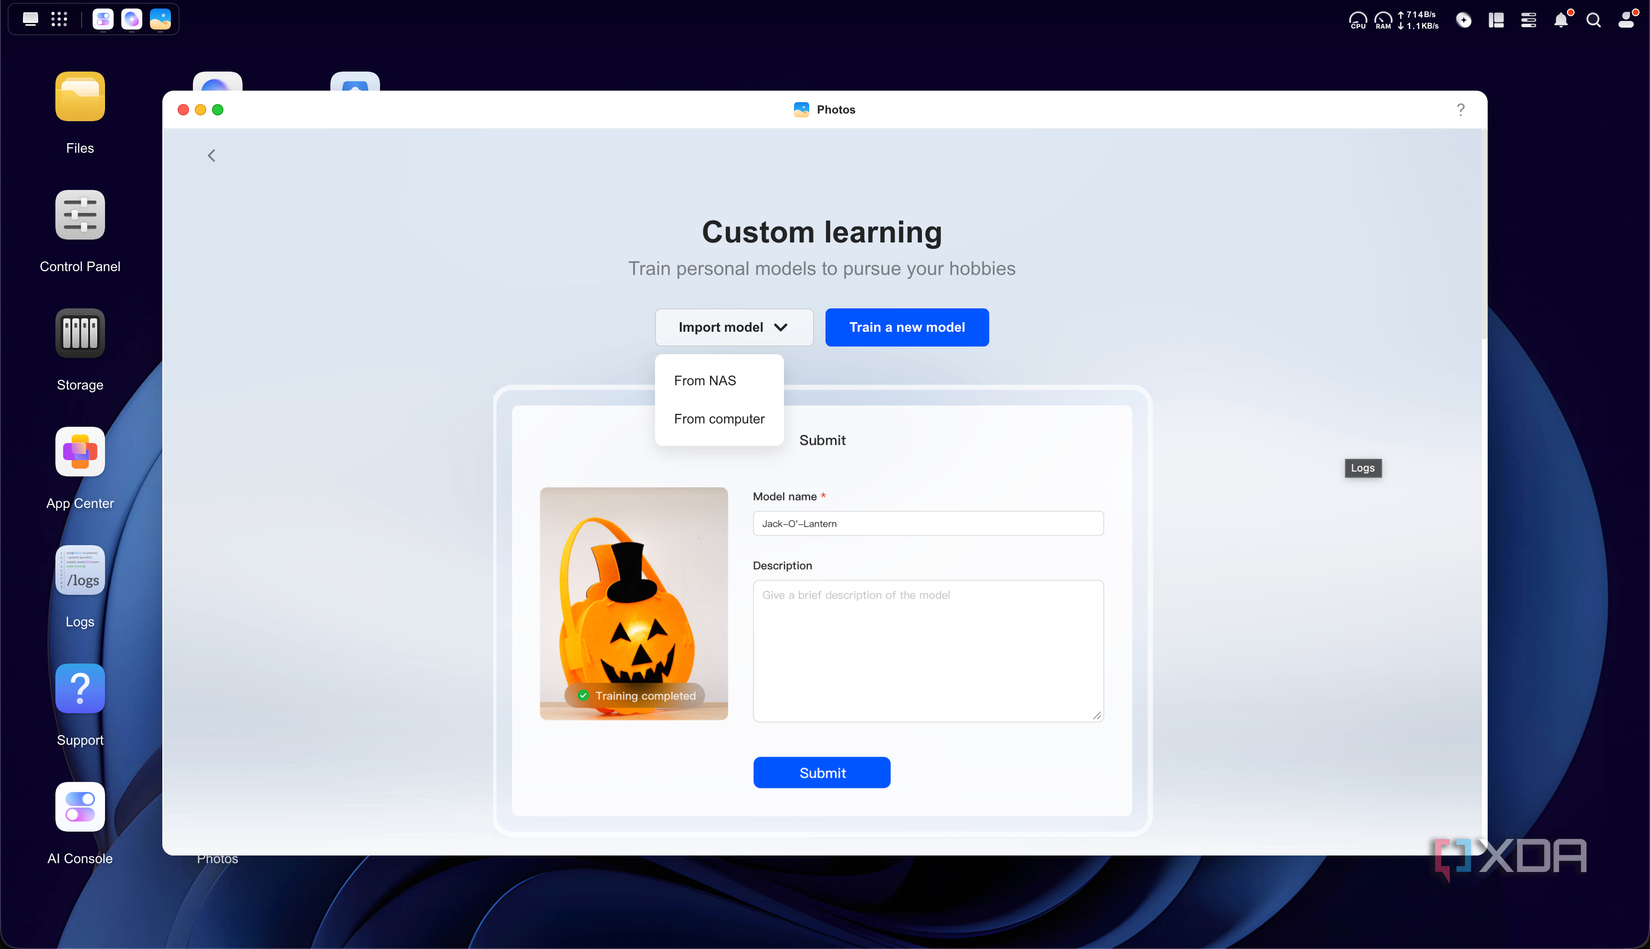Click into the Description text area
The height and width of the screenshot is (949, 1650).
click(x=928, y=651)
